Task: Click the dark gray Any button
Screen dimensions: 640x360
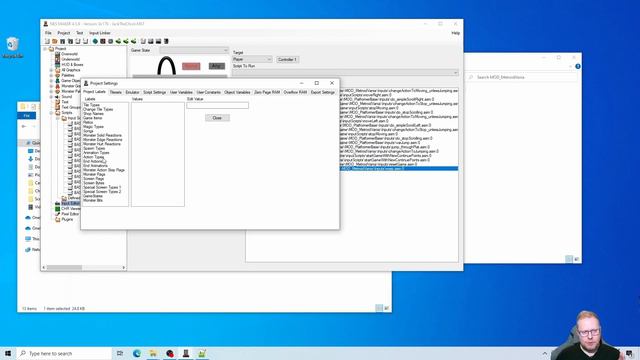Action: tap(216, 66)
